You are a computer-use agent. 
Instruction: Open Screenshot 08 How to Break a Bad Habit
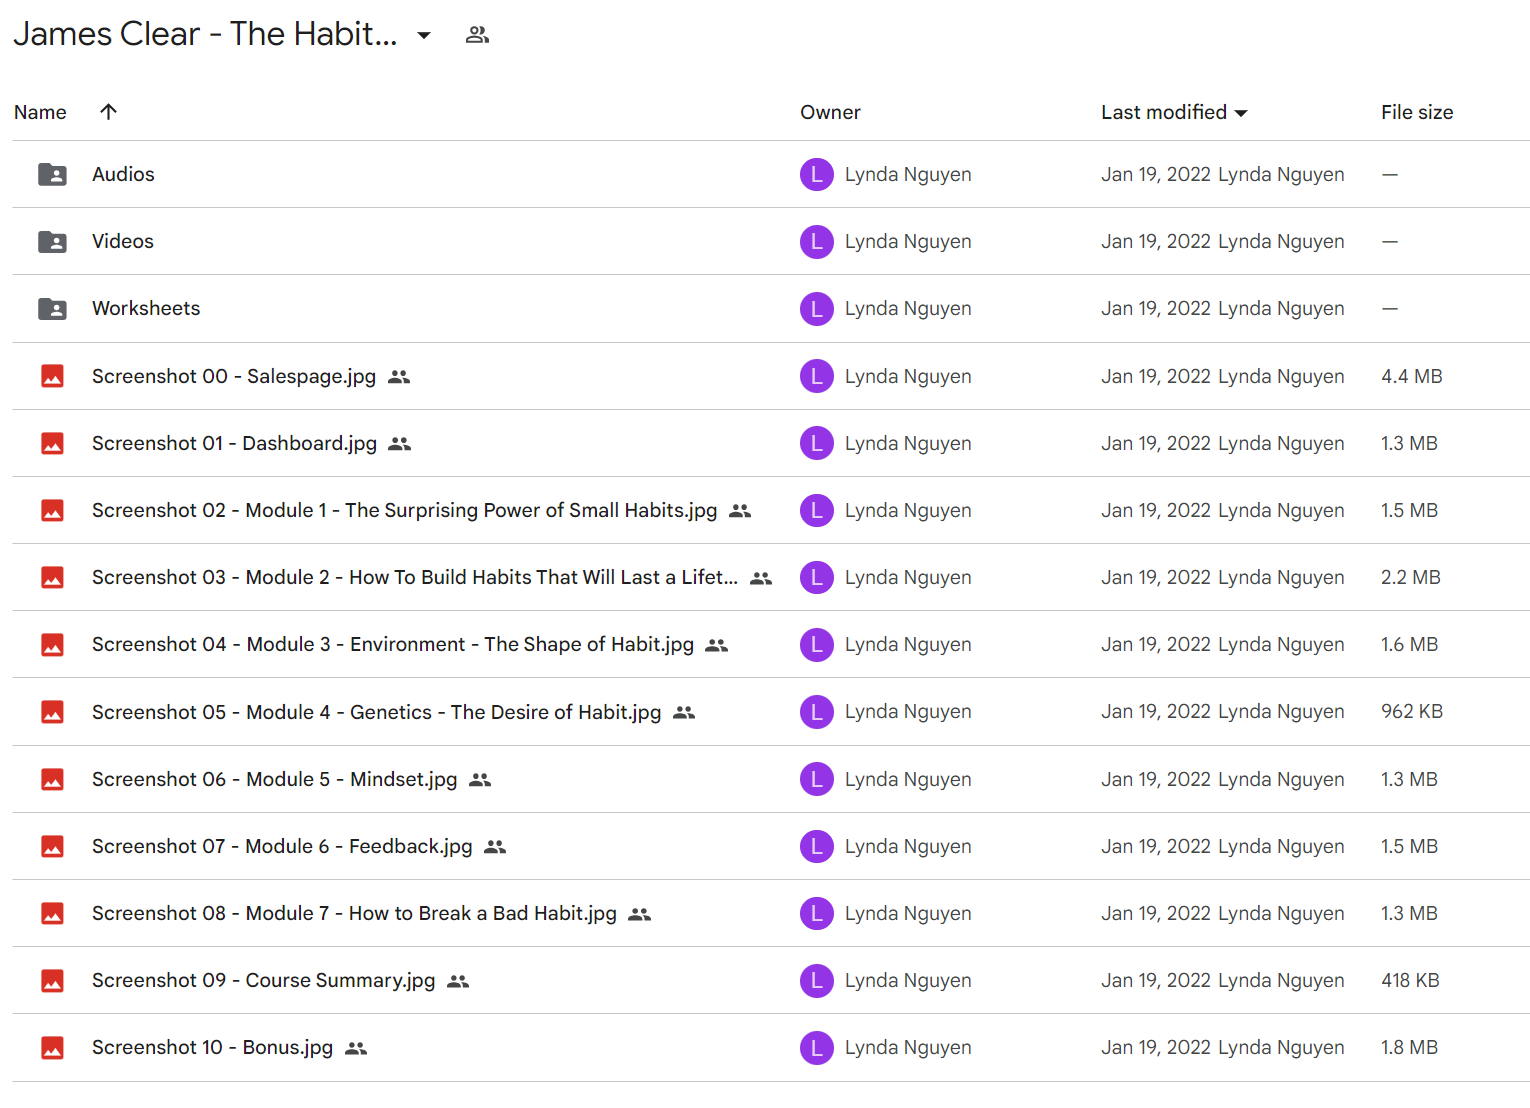pyautogui.click(x=354, y=913)
